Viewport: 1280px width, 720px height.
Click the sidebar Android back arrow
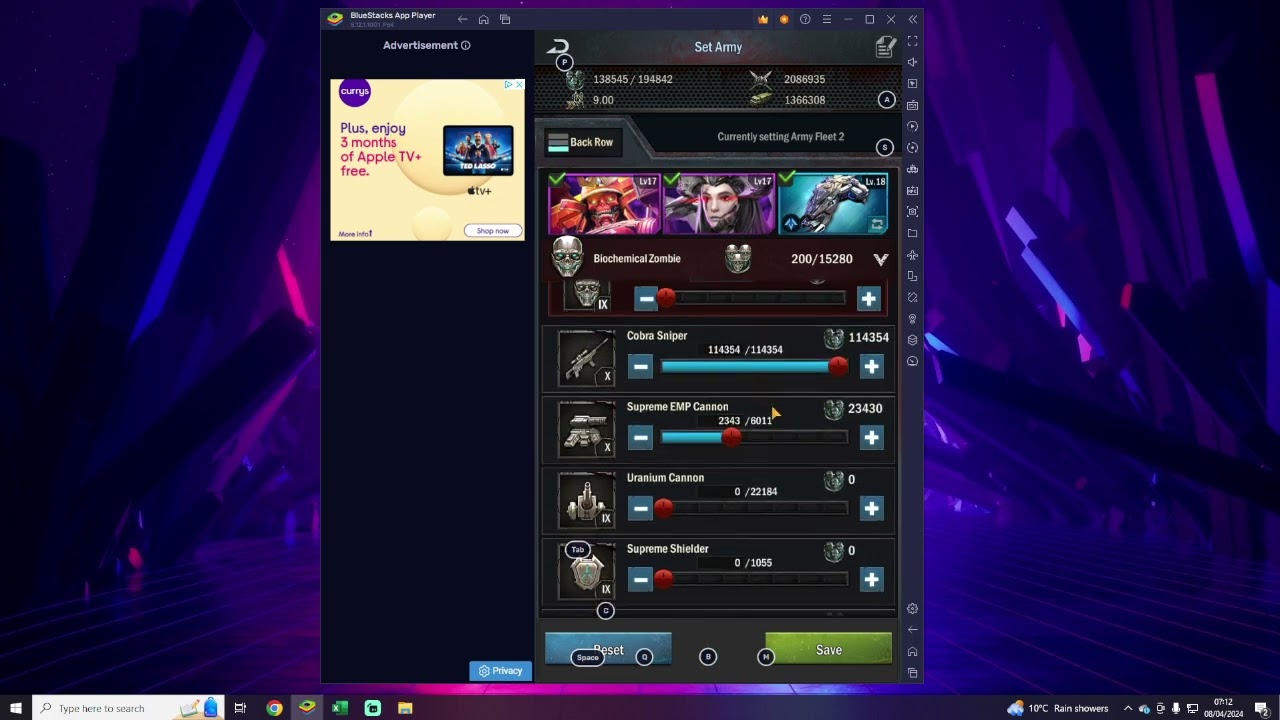[x=912, y=630]
